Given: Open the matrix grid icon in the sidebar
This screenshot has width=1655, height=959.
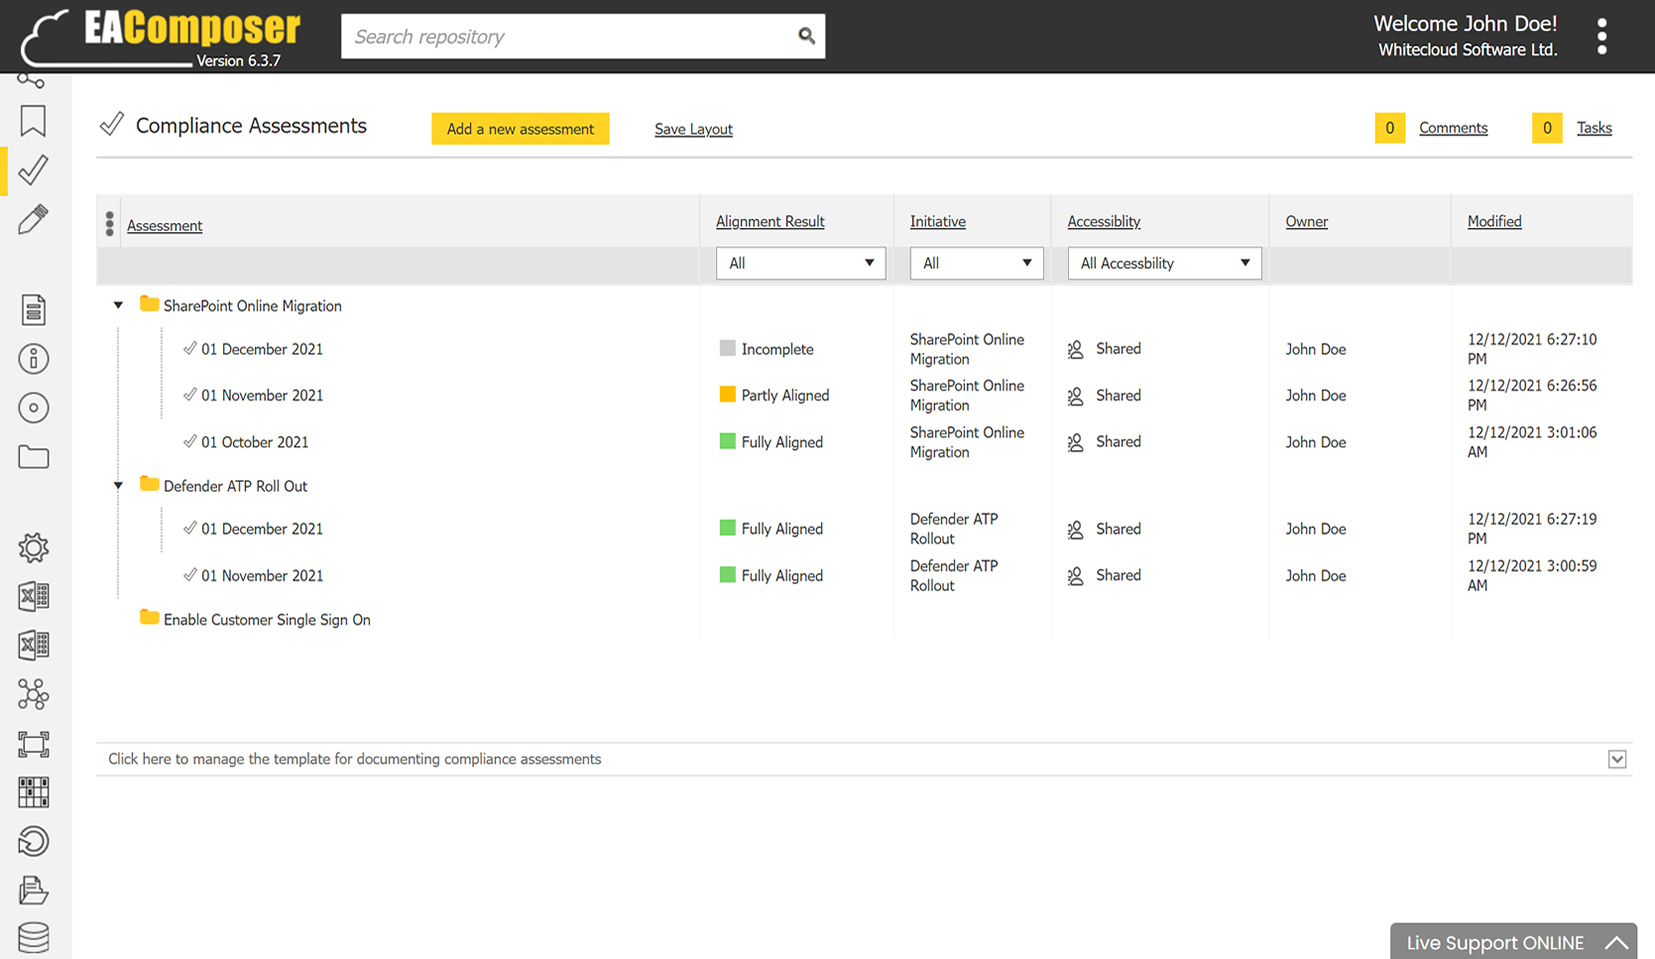Looking at the screenshot, I should pos(33,793).
